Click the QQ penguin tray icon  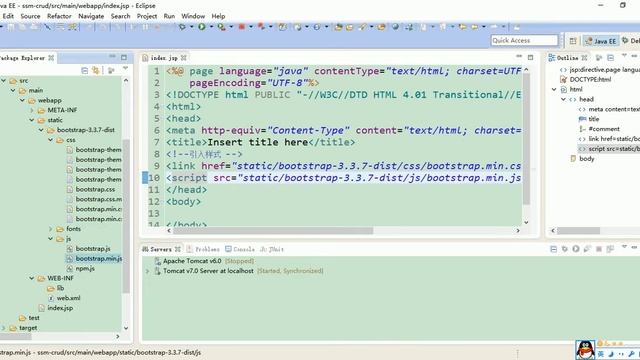coord(585,350)
